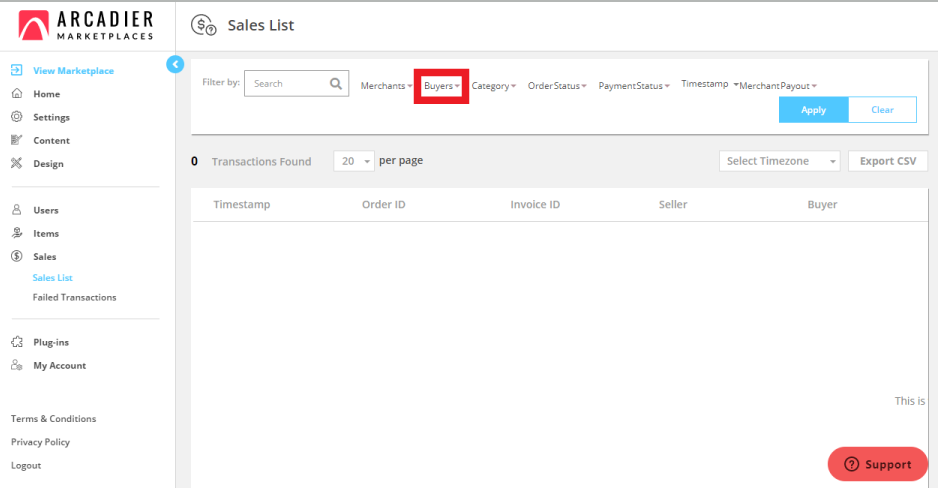Viewport: 938px width, 488px height.
Task: Click the Home house icon
Action: tap(17, 93)
